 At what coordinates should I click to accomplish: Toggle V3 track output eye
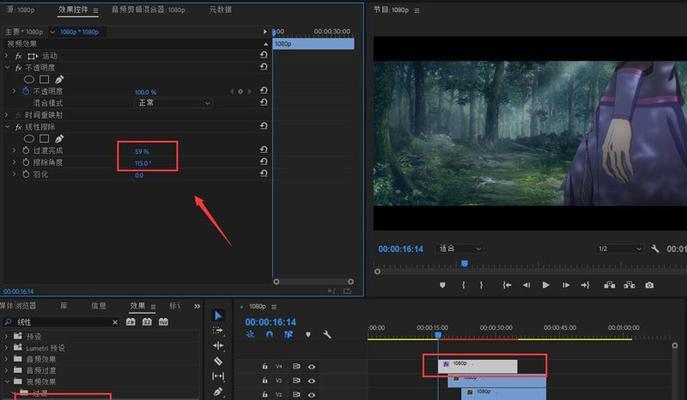pos(312,381)
